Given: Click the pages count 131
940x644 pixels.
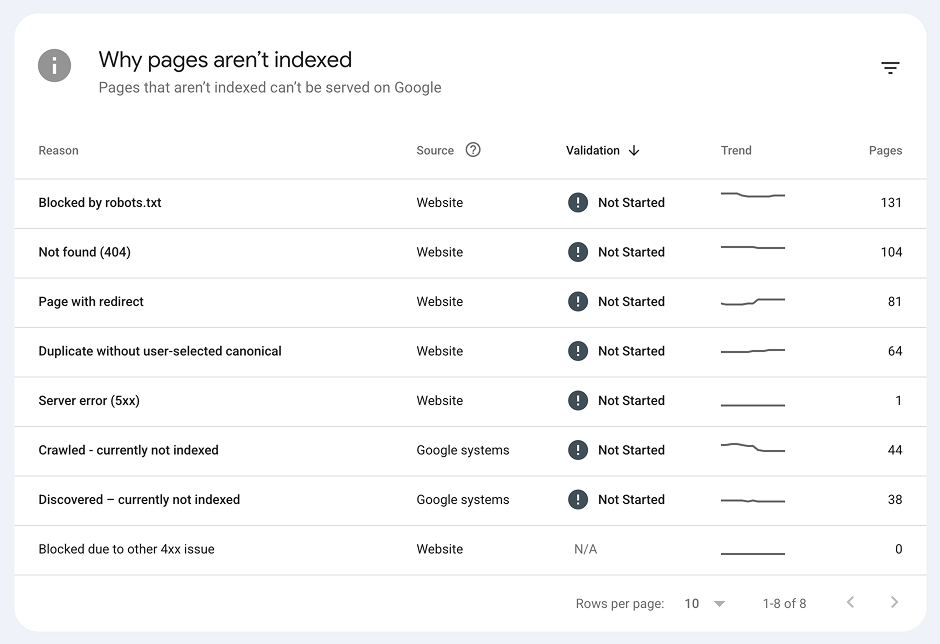Looking at the screenshot, I should [891, 203].
